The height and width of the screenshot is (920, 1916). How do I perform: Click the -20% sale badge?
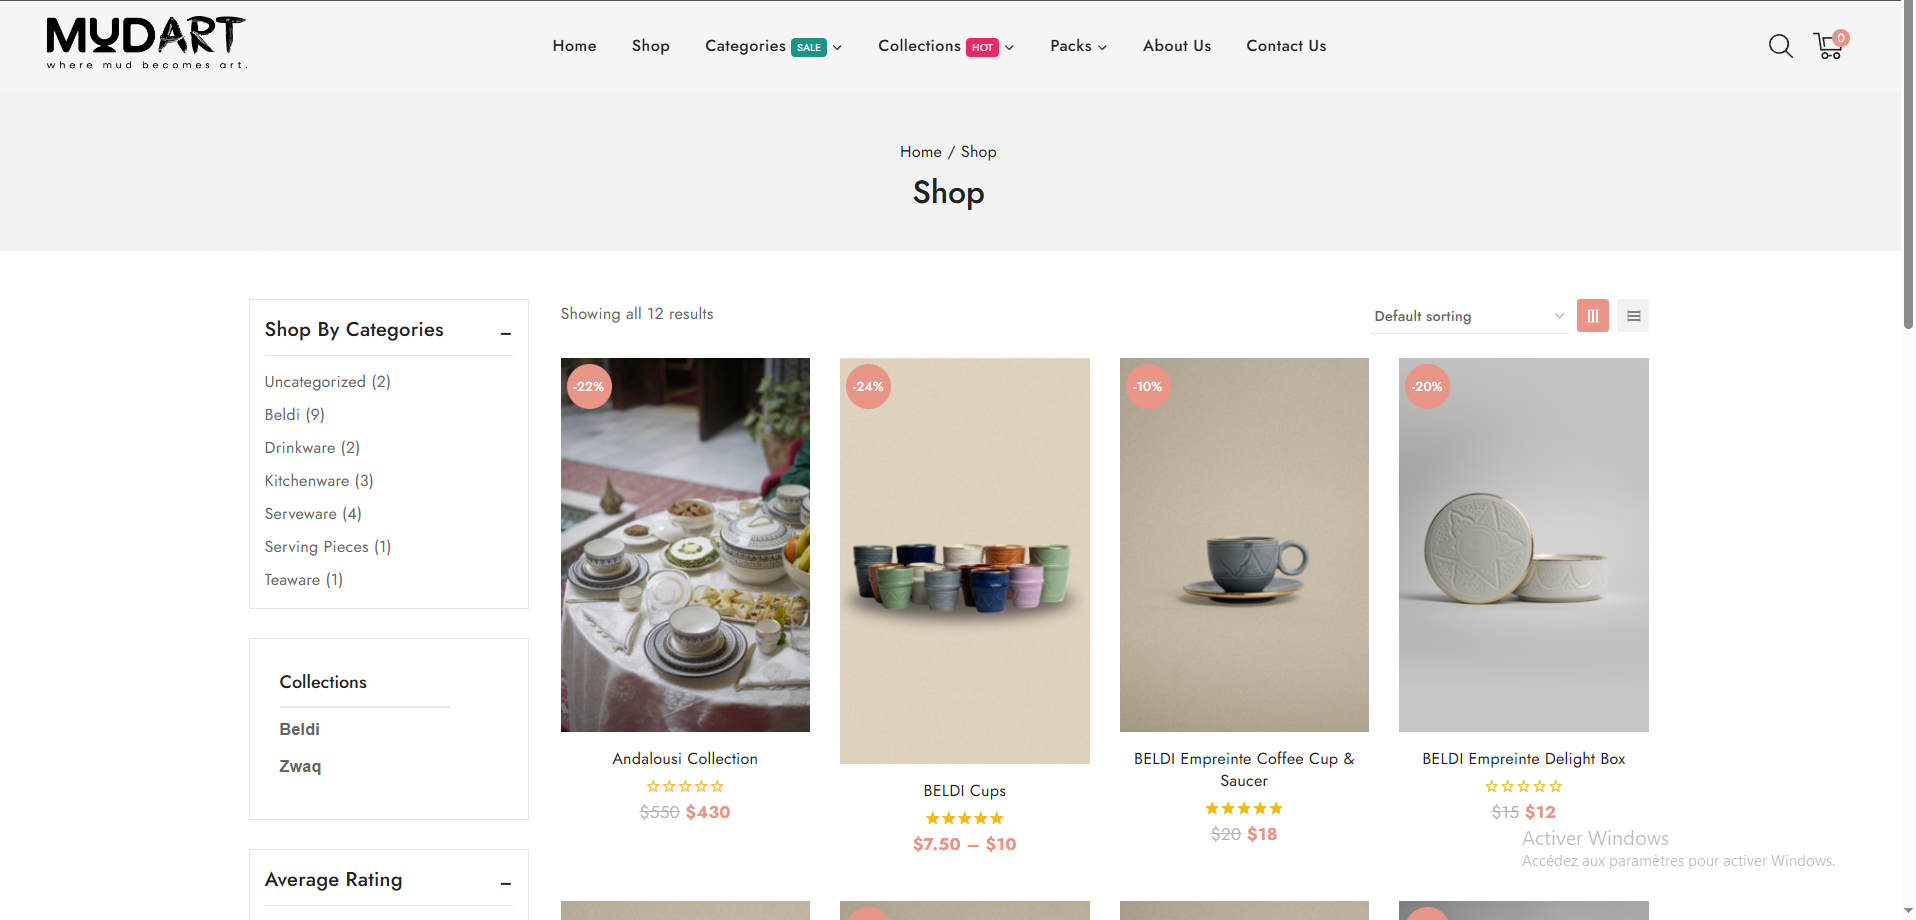(x=1427, y=387)
